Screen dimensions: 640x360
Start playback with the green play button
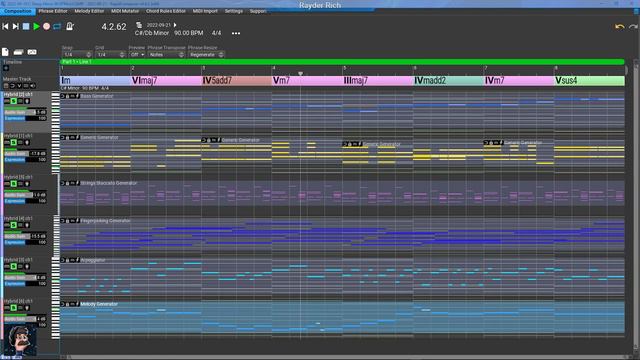pyautogui.click(x=36, y=27)
